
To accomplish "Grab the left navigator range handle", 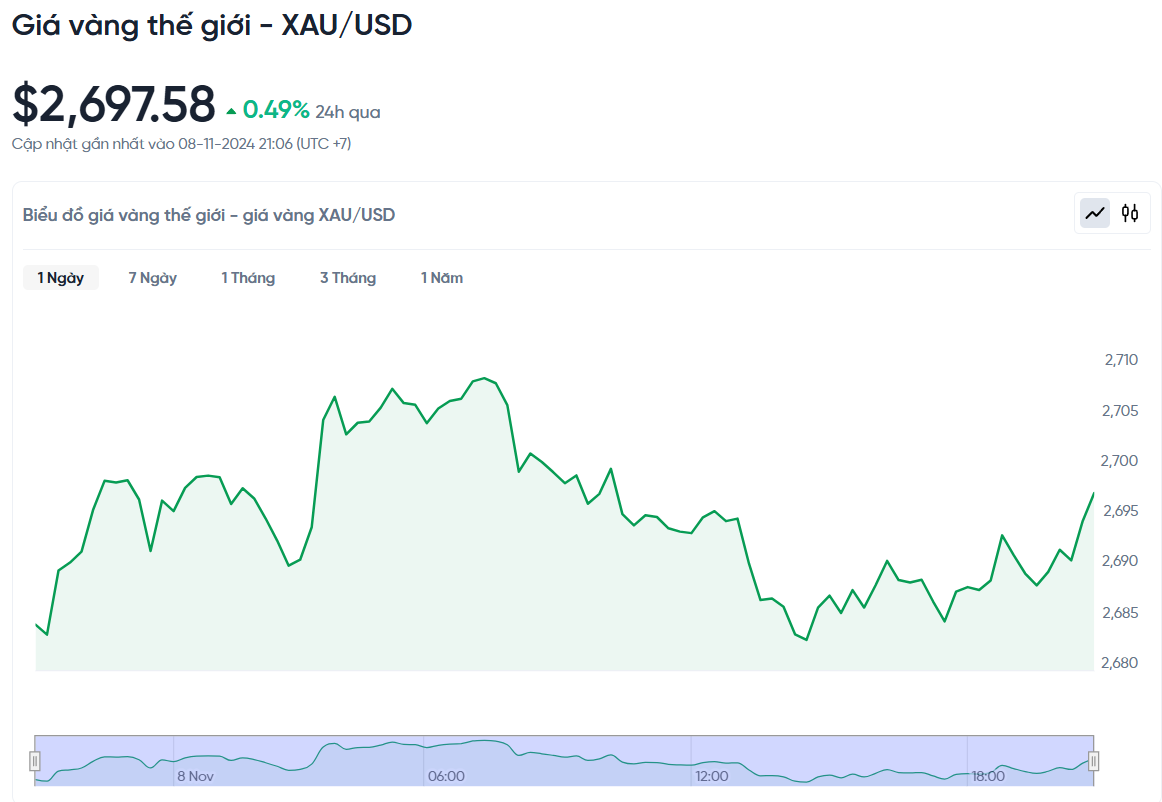I will pos(35,761).
